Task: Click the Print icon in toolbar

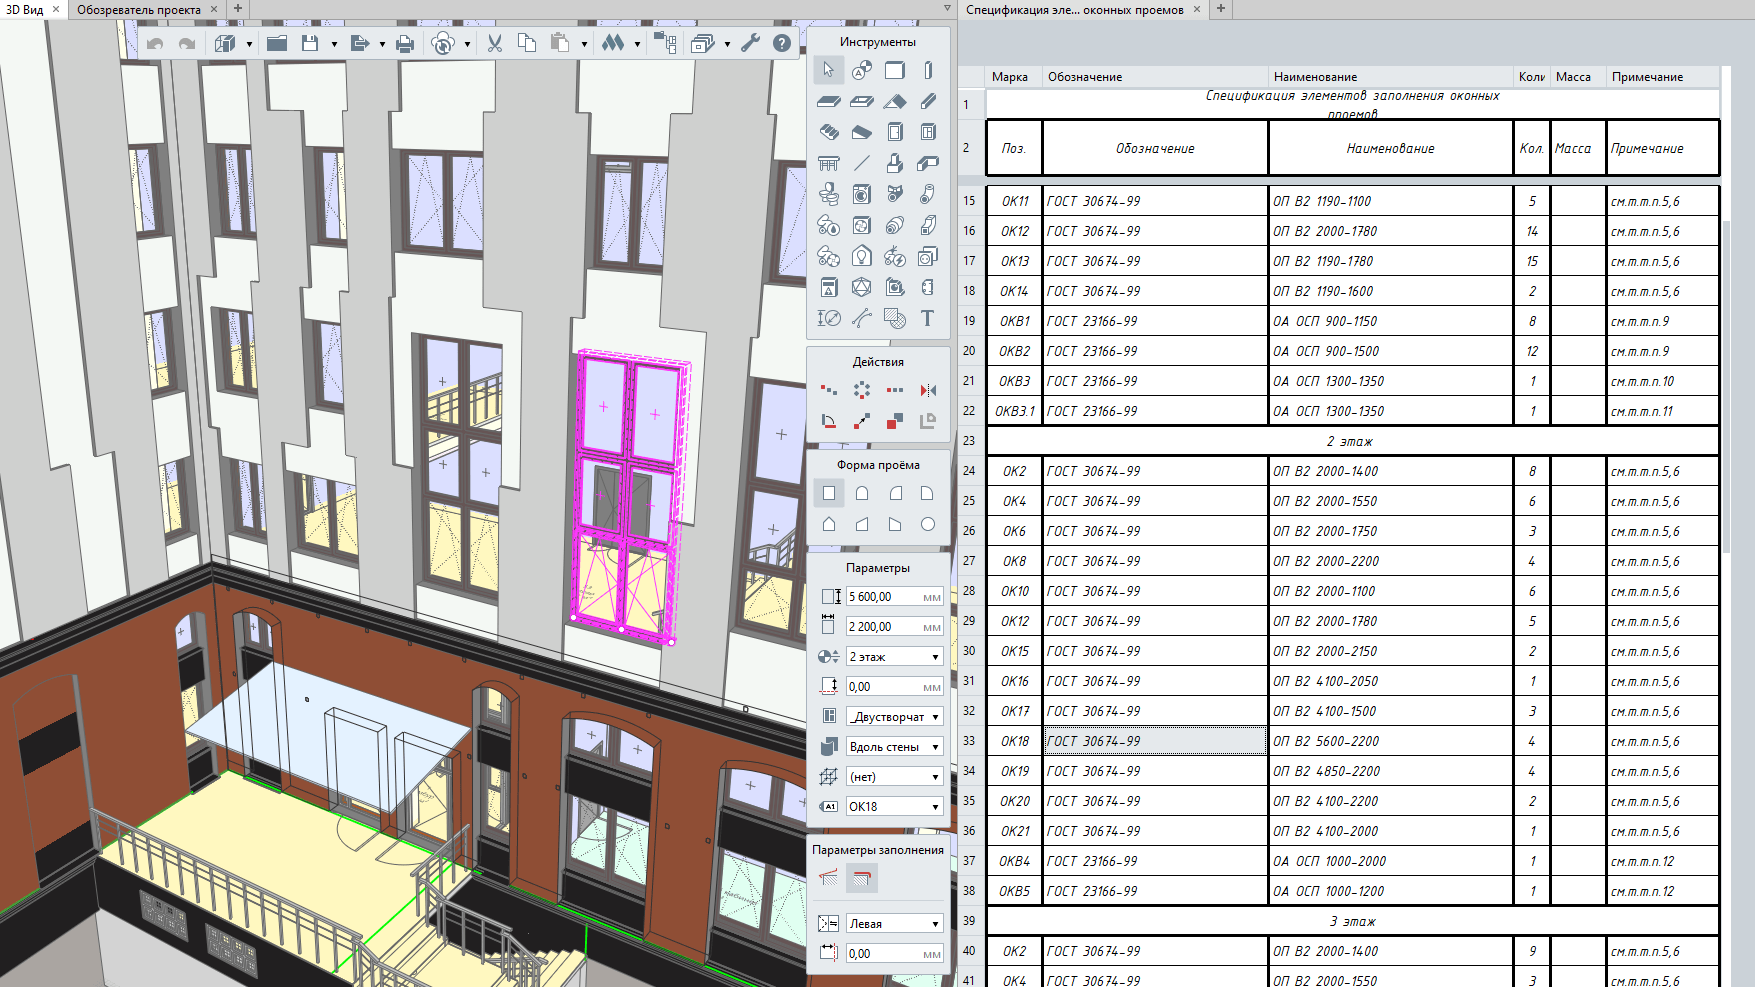Action: (x=405, y=43)
